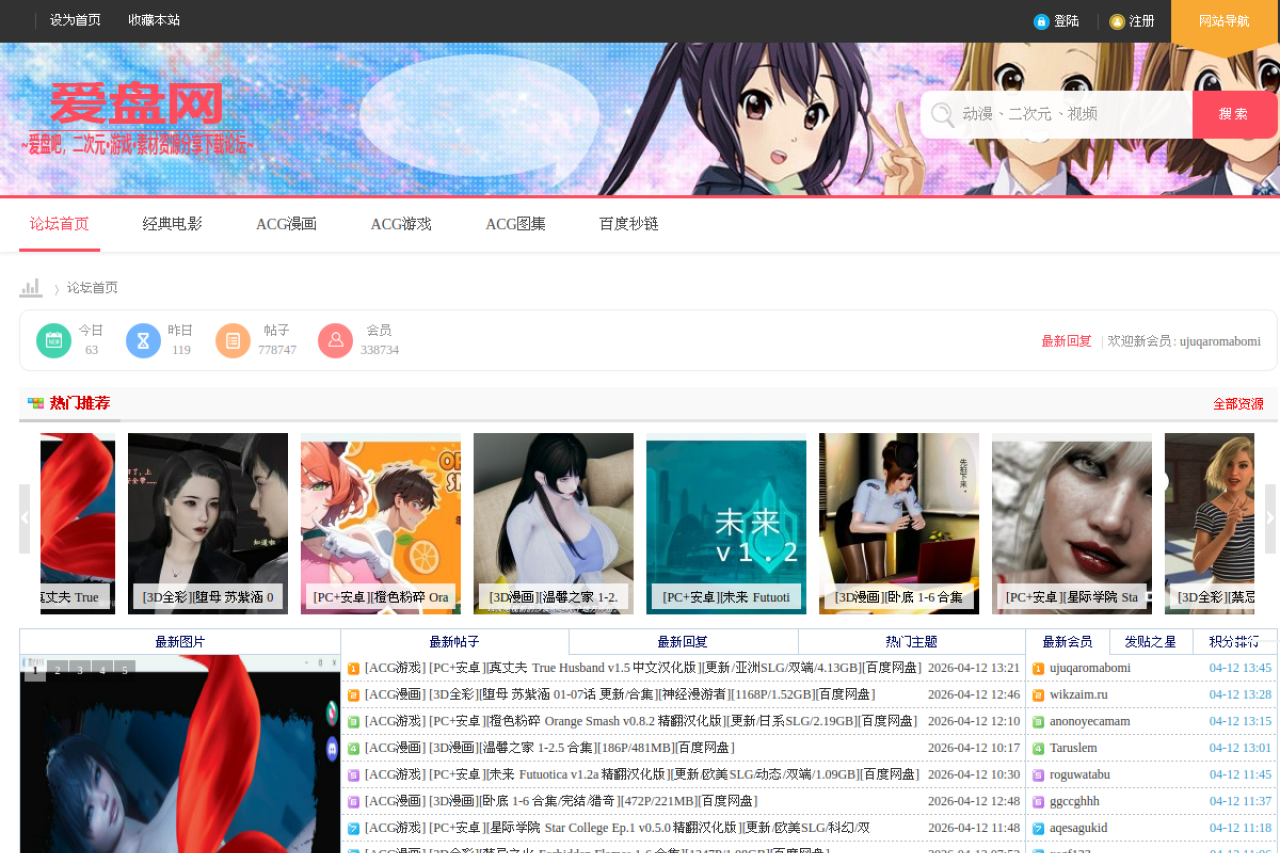Click the red 会员 person icon
Image resolution: width=1280 pixels, height=853 pixels.
[x=336, y=340]
